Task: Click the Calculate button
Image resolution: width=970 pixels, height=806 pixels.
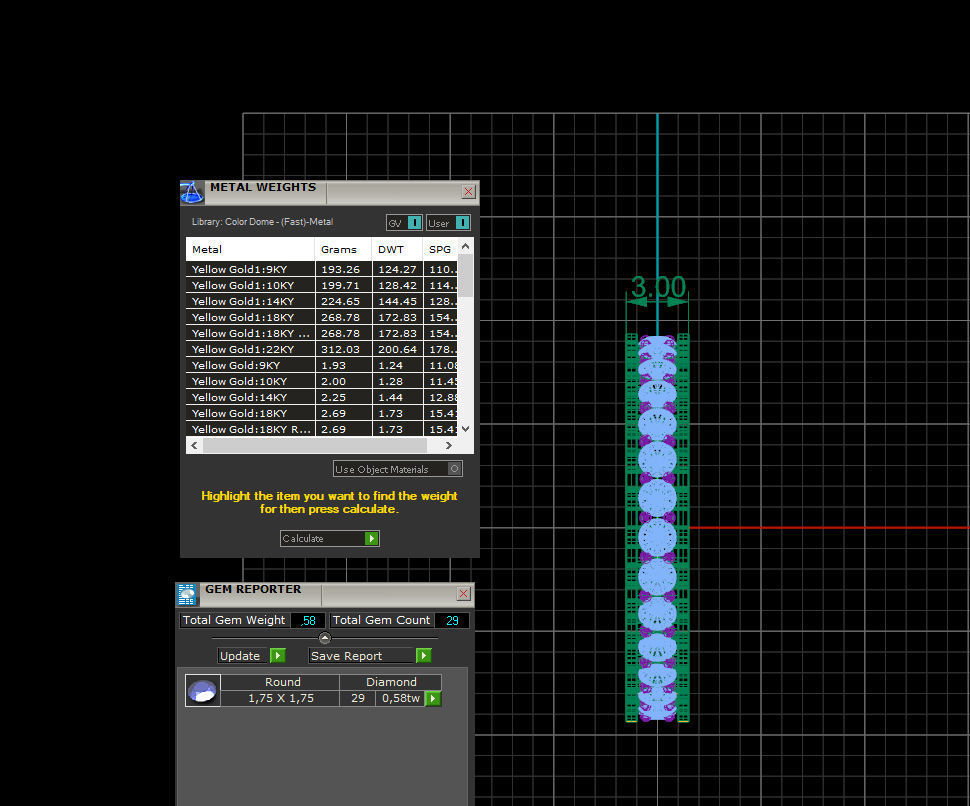Action: click(329, 538)
